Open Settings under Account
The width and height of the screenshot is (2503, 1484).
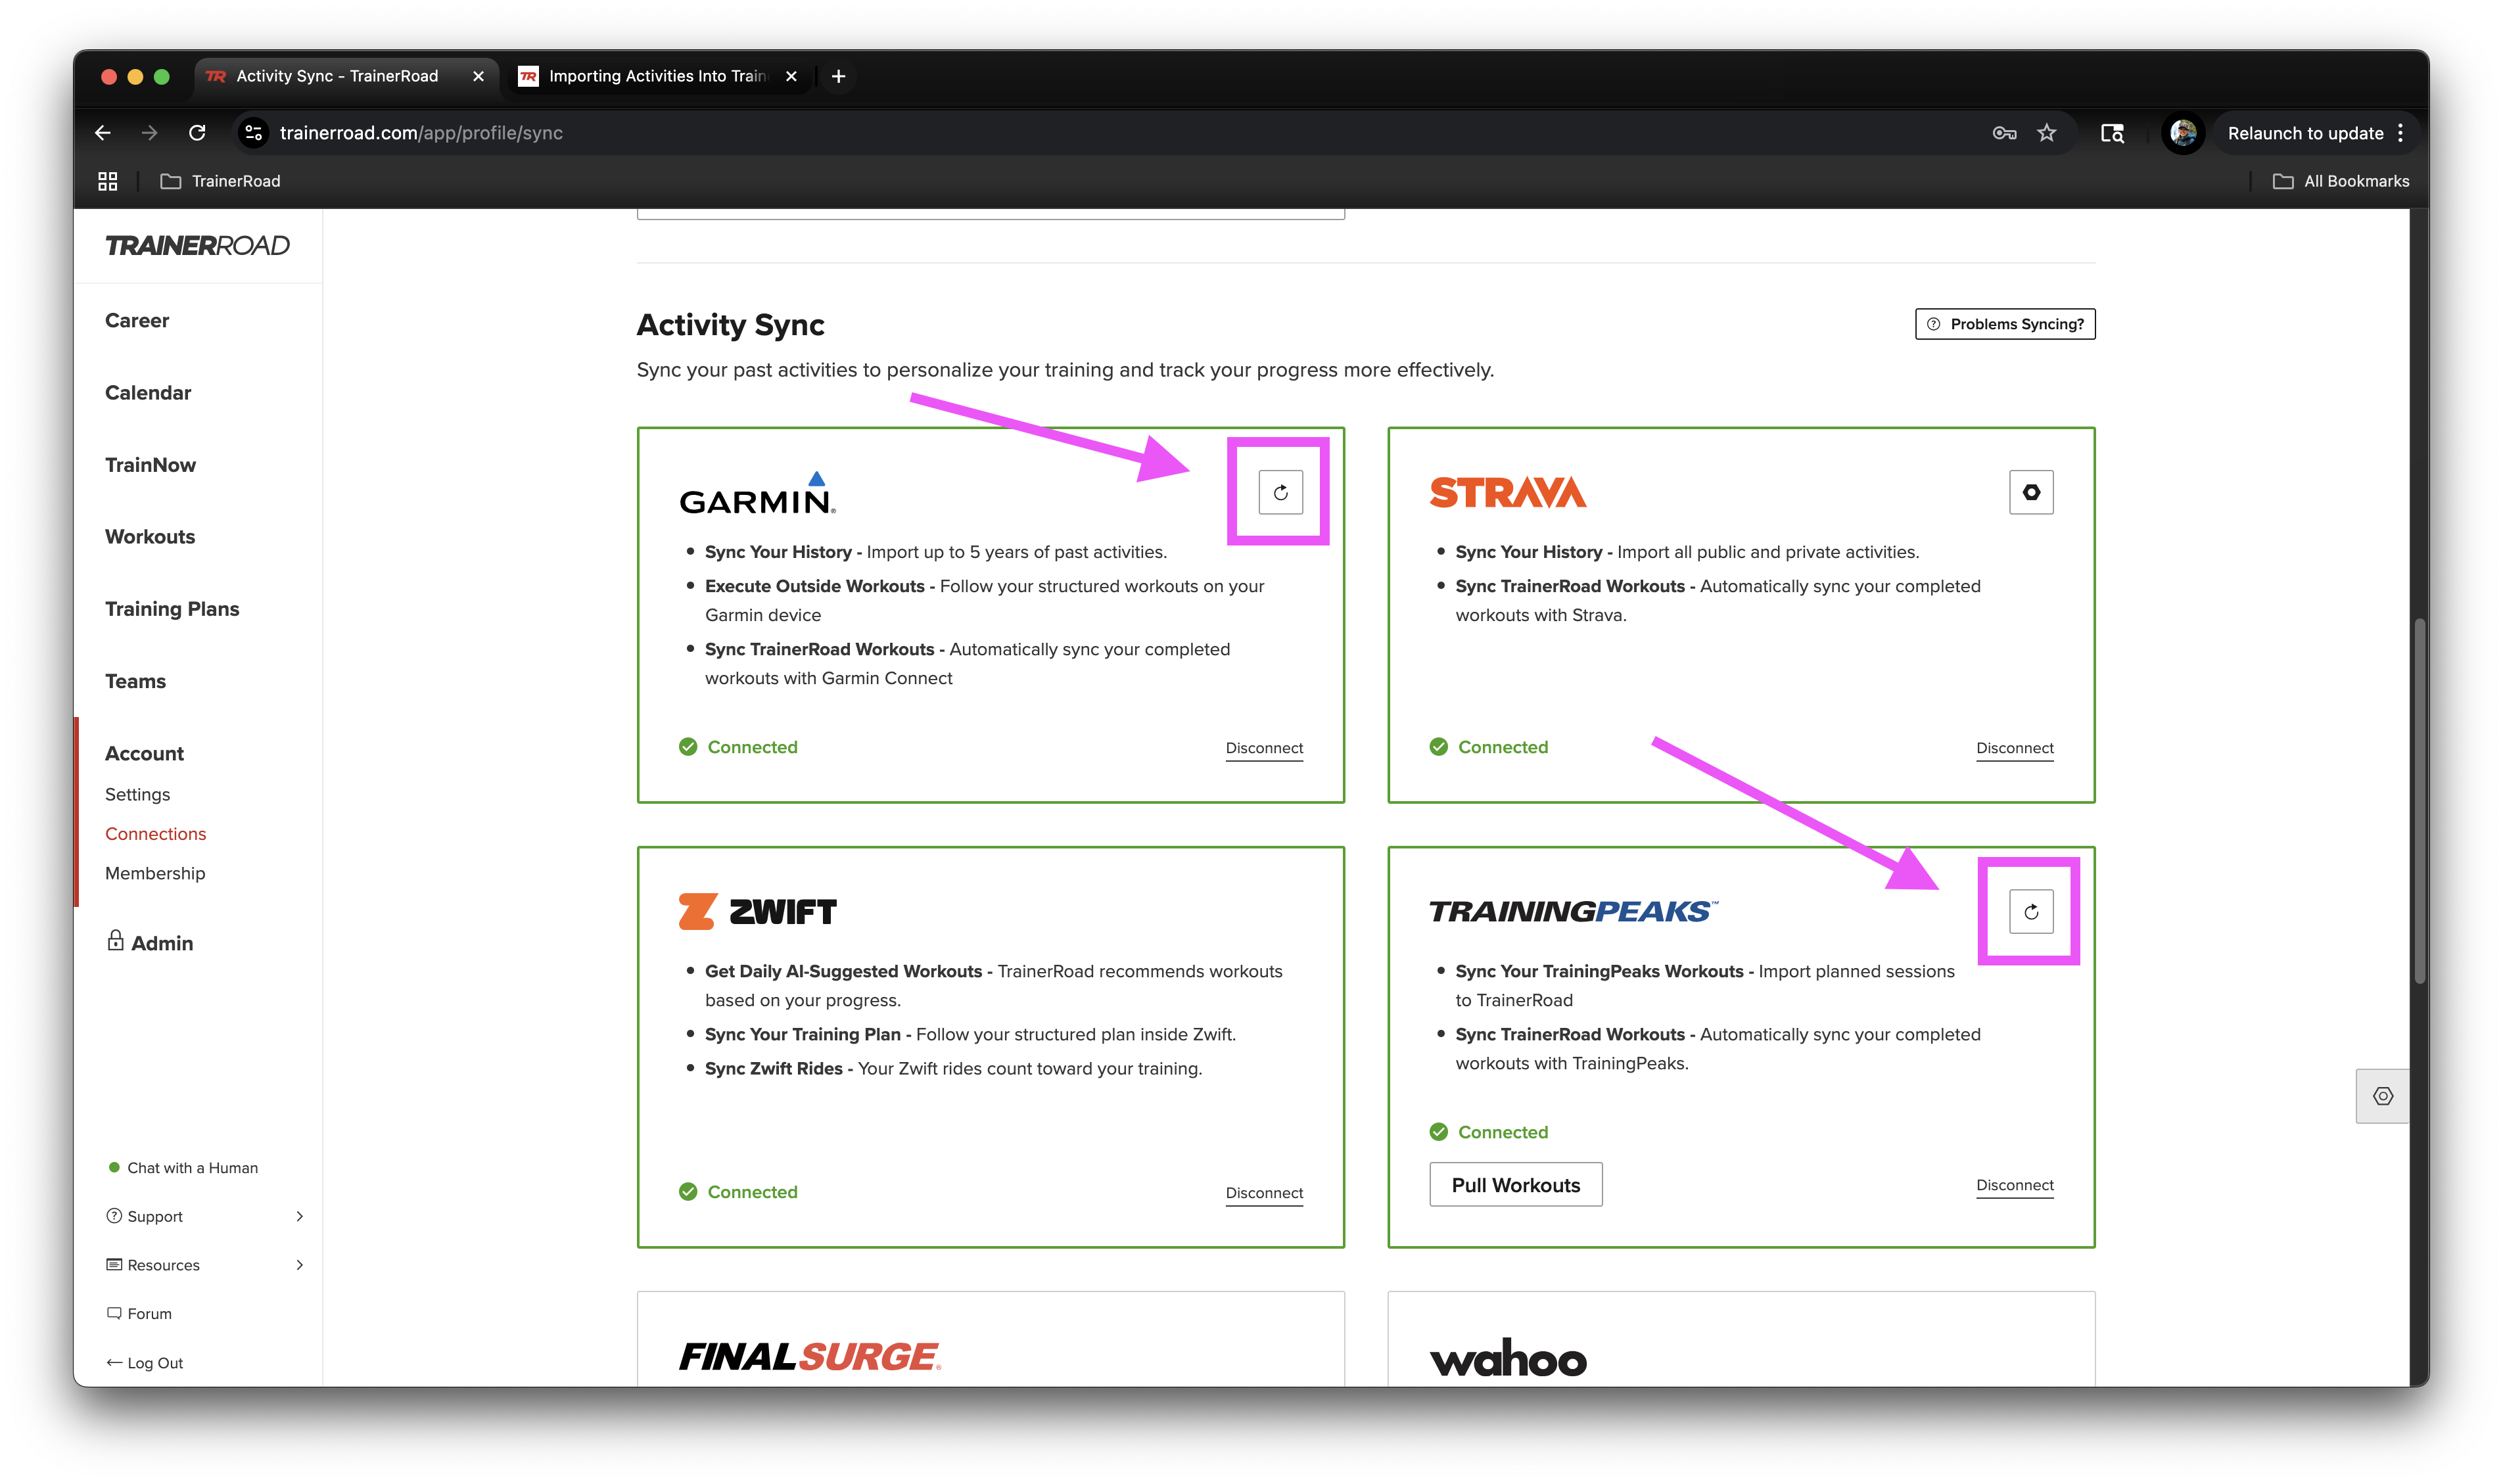click(137, 794)
